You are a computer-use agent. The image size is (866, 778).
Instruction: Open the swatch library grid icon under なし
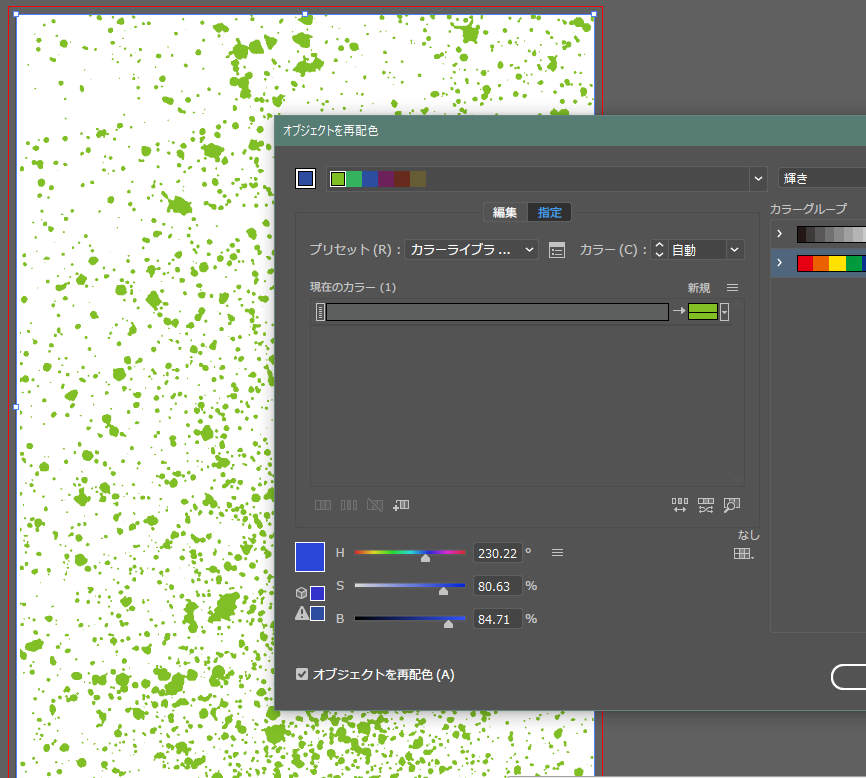[x=743, y=553]
